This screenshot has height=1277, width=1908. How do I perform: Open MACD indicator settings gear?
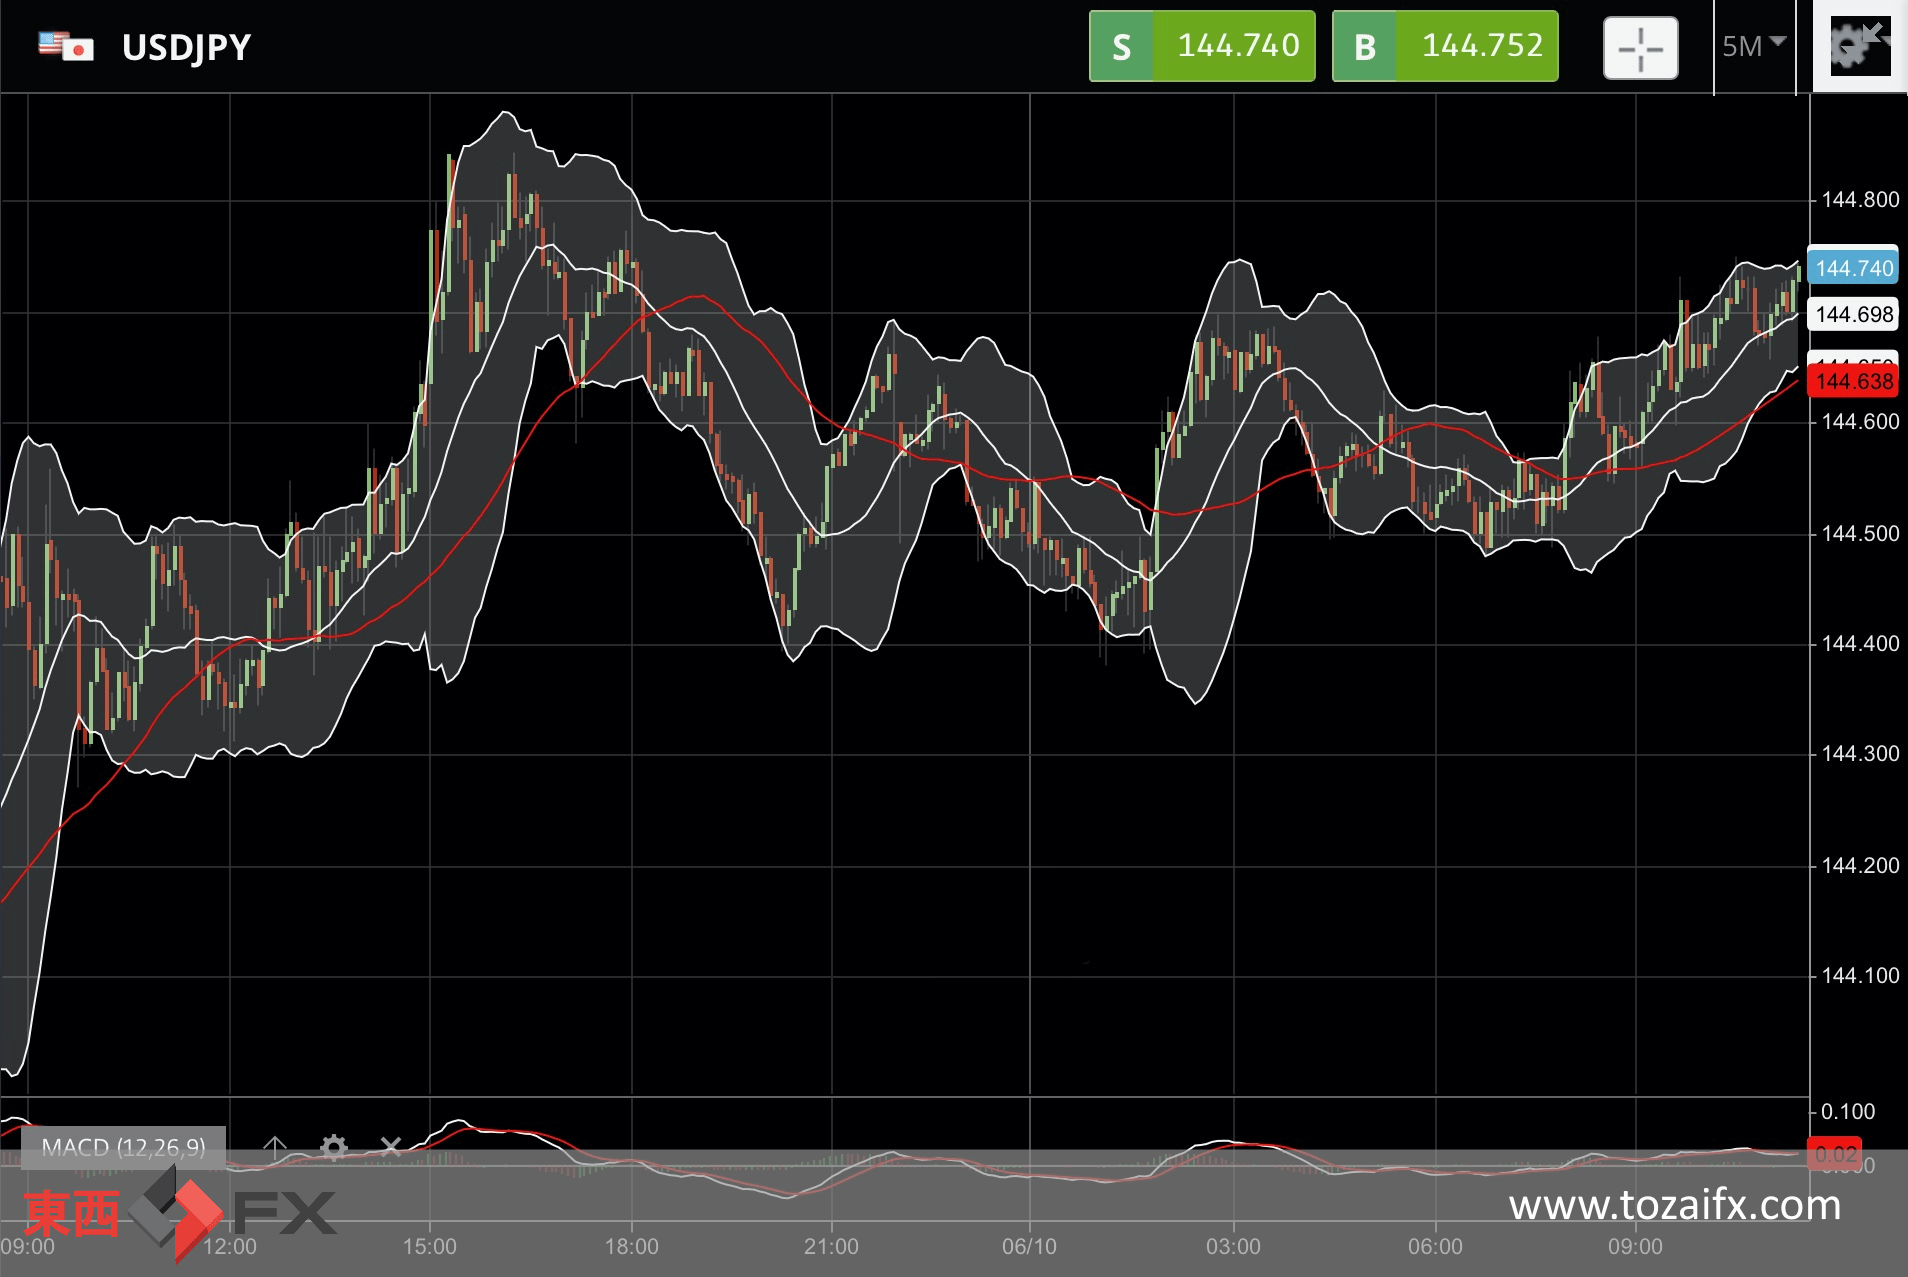pyautogui.click(x=334, y=1147)
